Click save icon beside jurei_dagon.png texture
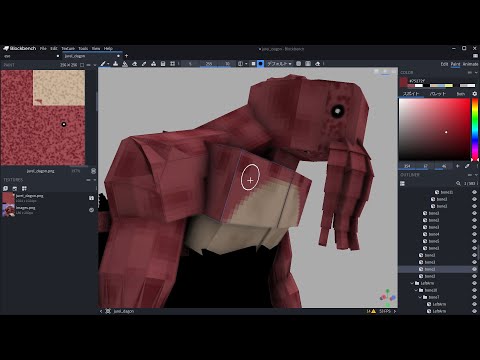This screenshot has height=360, width=480. (x=91, y=198)
